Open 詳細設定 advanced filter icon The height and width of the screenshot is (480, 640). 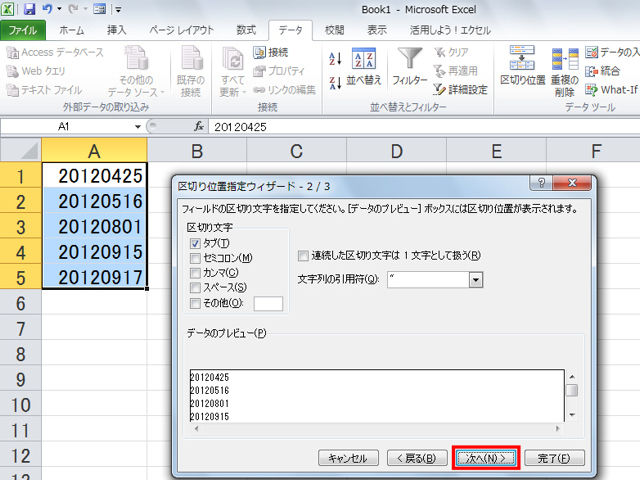click(440, 89)
